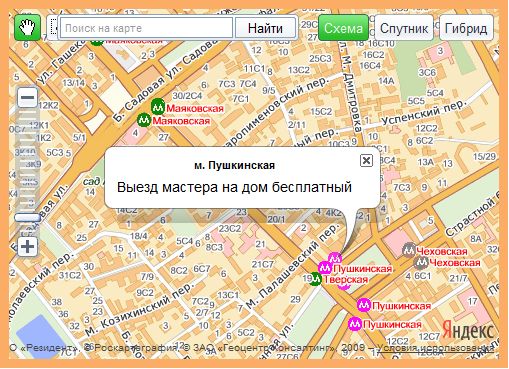Click the upper grey Чеховская metro icon
Image resolution: width=509 pixels, height=369 pixels.
409,250
